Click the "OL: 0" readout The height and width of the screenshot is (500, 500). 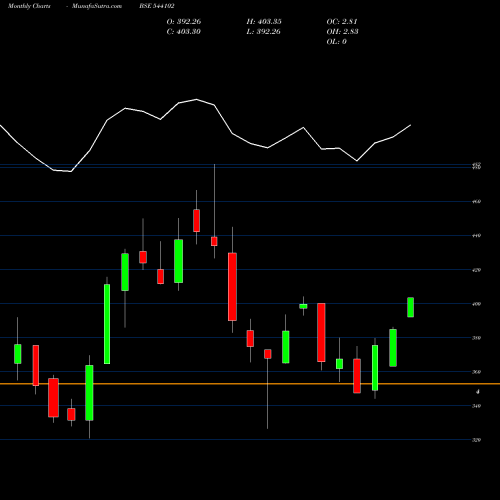point(337,42)
